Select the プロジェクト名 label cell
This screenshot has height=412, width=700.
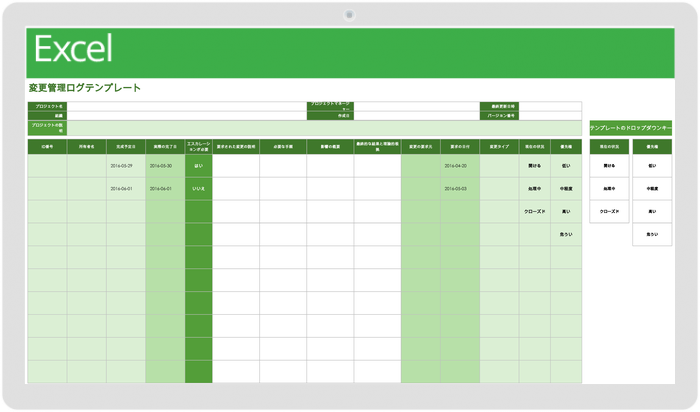point(47,106)
